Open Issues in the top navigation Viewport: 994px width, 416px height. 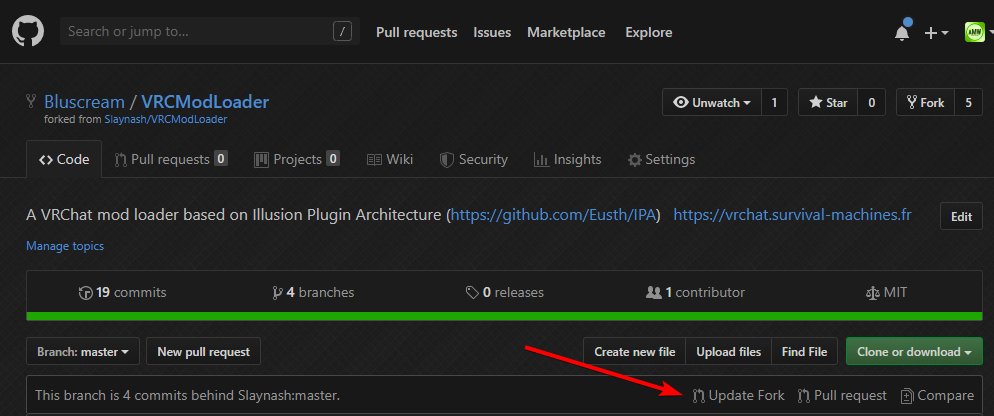[x=492, y=32]
